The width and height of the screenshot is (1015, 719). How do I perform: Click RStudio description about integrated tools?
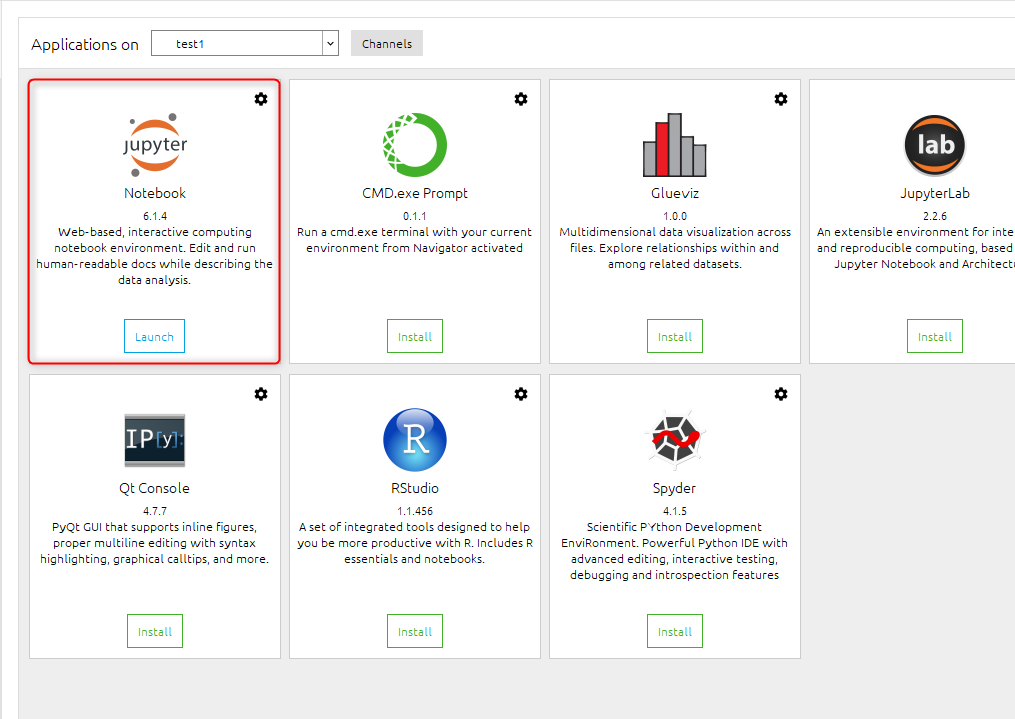[415, 543]
